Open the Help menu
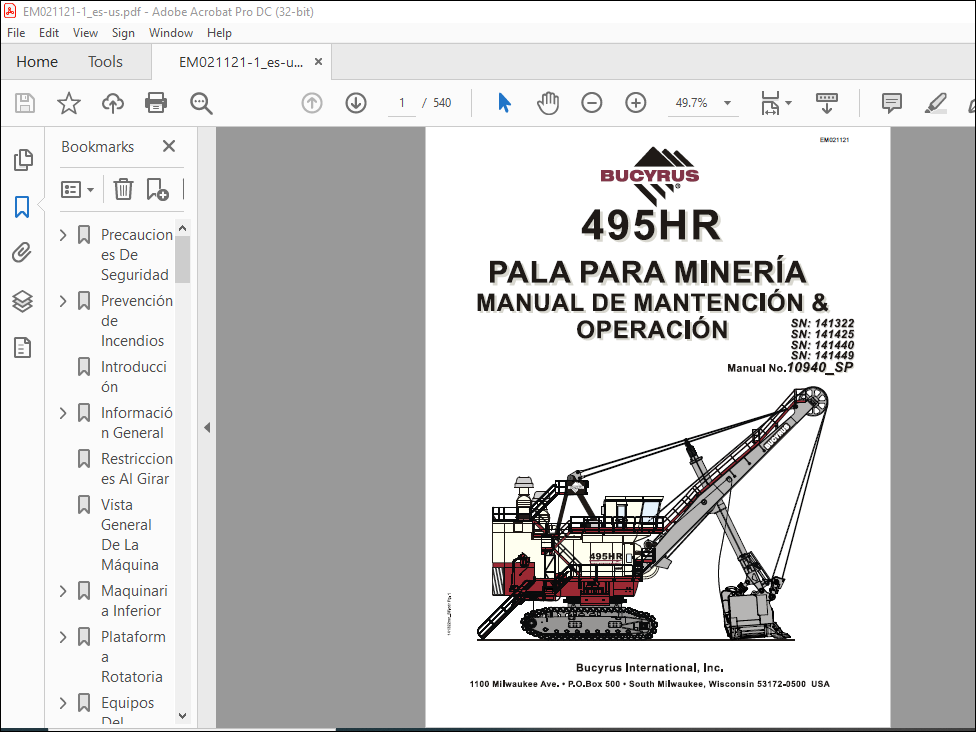This screenshot has width=976, height=732. (219, 33)
